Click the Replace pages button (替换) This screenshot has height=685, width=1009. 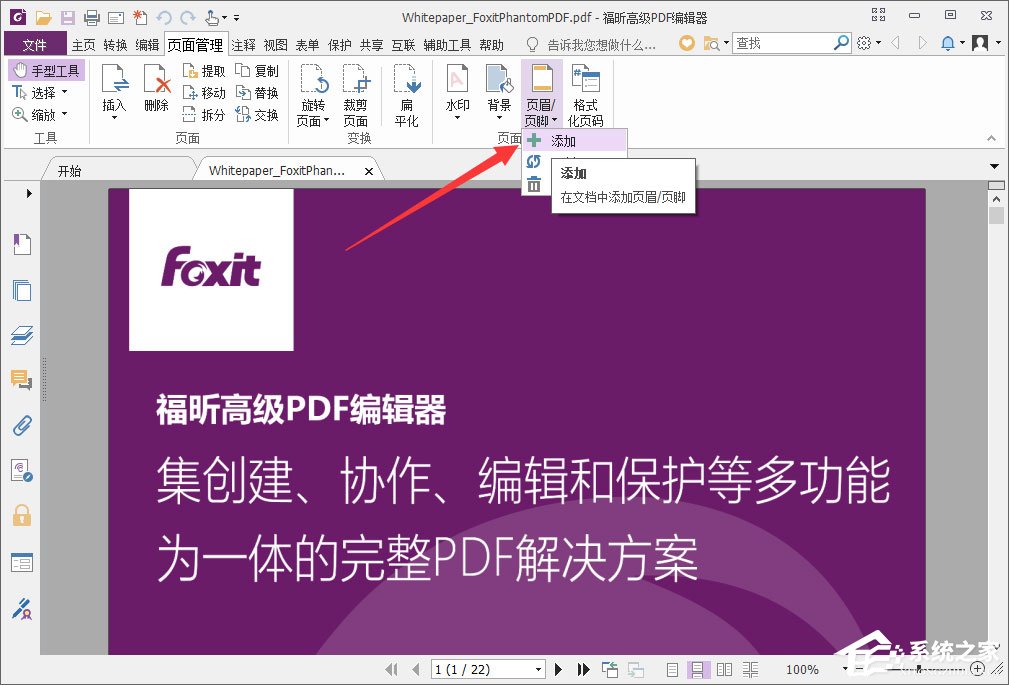click(258, 92)
